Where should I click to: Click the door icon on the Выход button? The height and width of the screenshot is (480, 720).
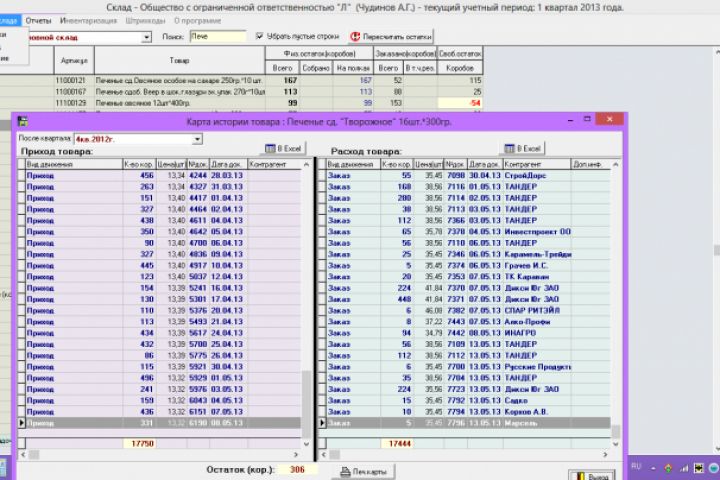[581, 477]
